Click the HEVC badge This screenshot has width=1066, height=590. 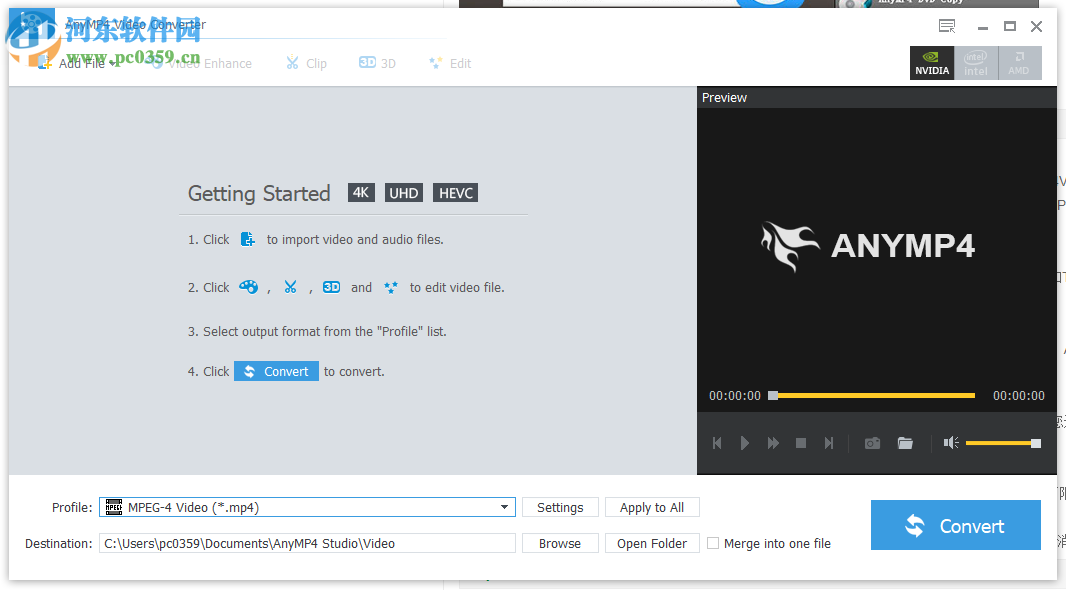point(455,193)
